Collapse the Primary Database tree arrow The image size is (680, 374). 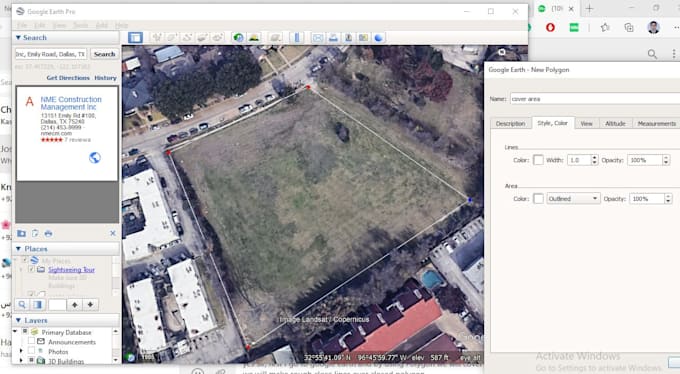[15, 332]
